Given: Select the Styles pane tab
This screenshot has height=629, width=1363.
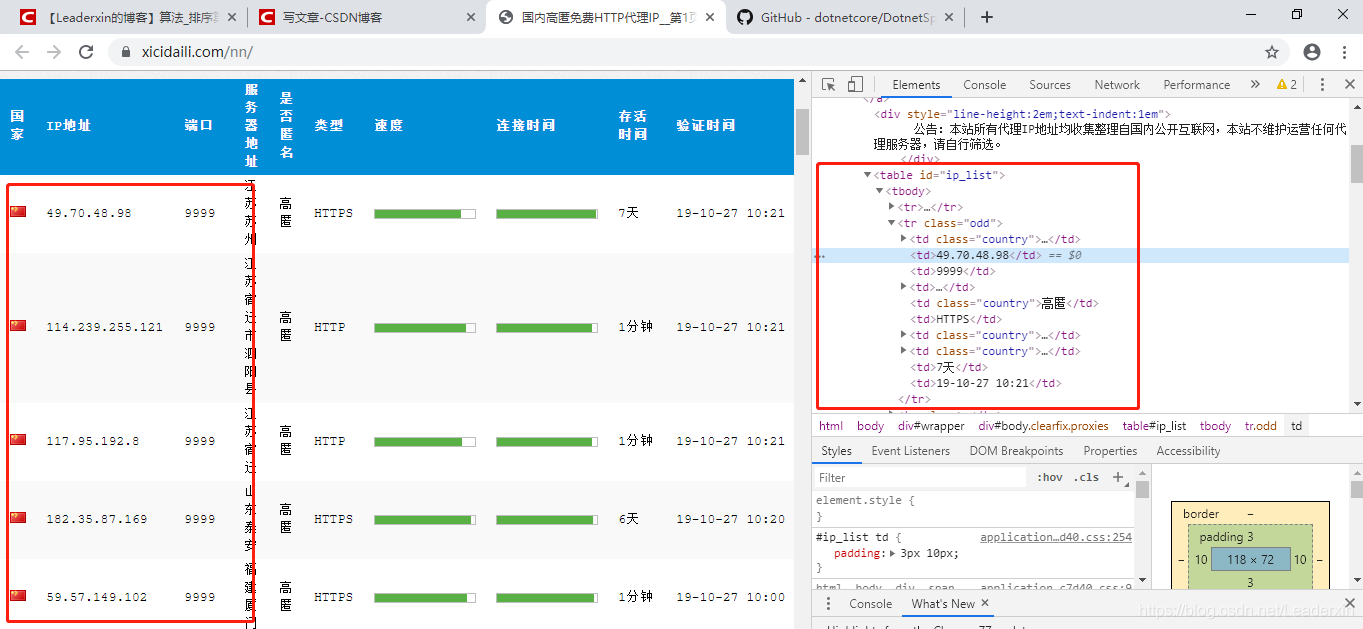Looking at the screenshot, I should click(837, 451).
